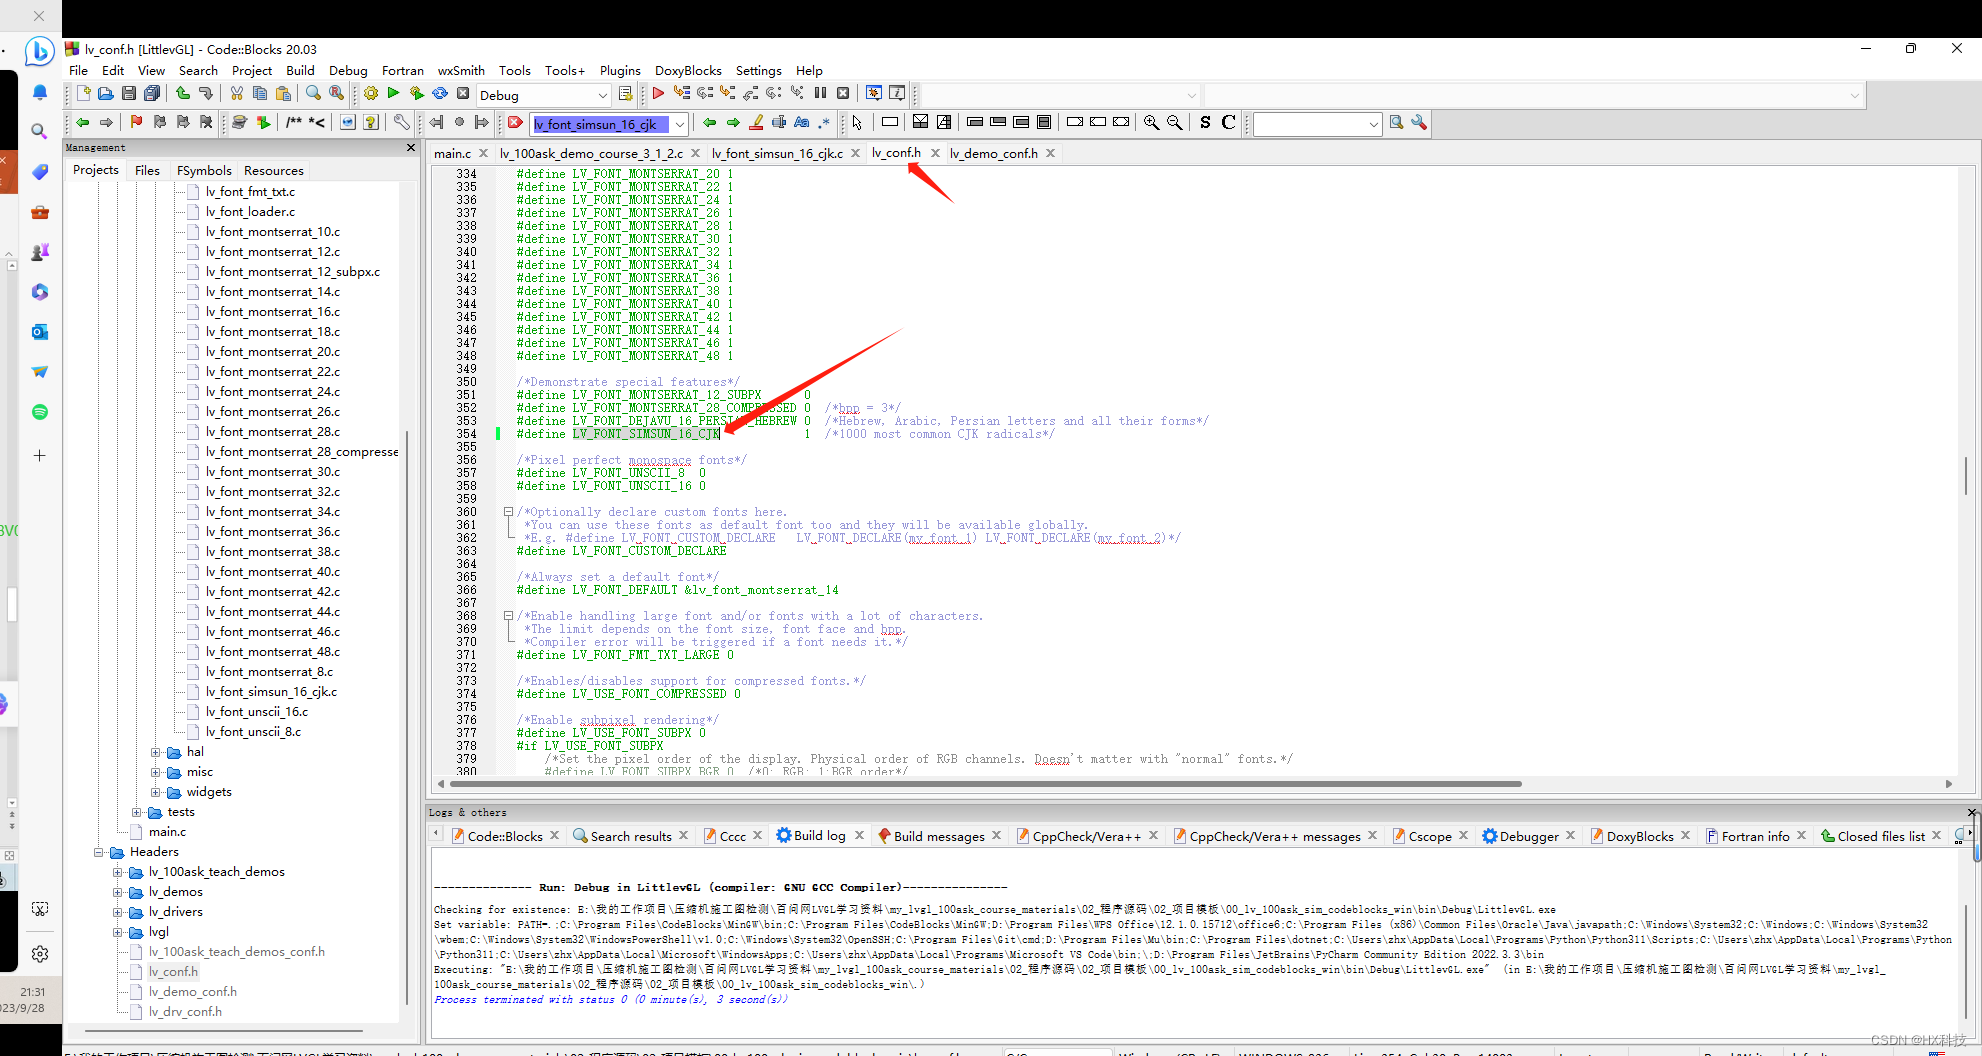
Task: Click the Paste clipboard icon
Action: (x=284, y=94)
